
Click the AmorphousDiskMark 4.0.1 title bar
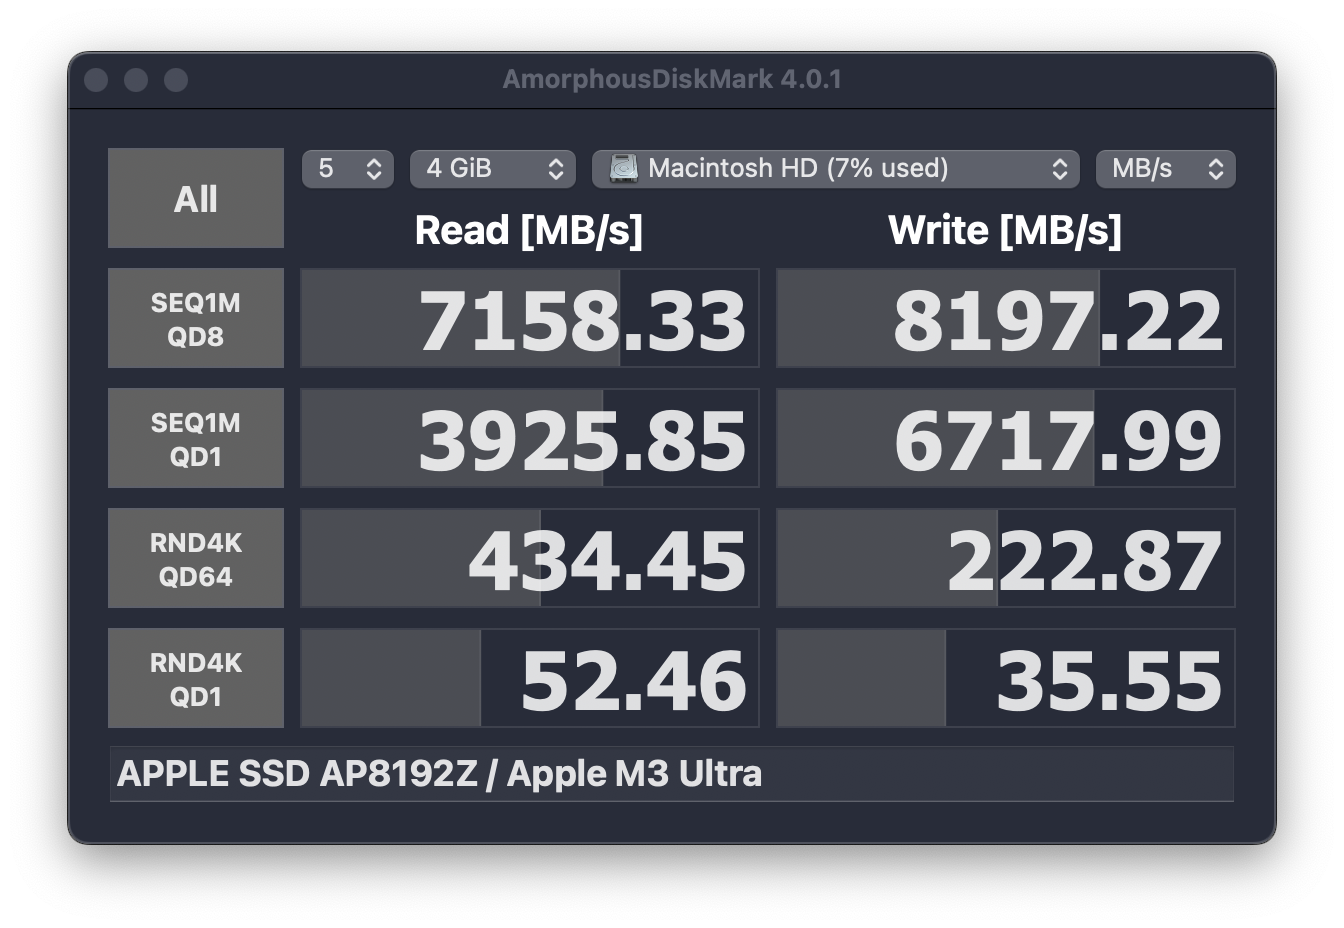click(672, 80)
